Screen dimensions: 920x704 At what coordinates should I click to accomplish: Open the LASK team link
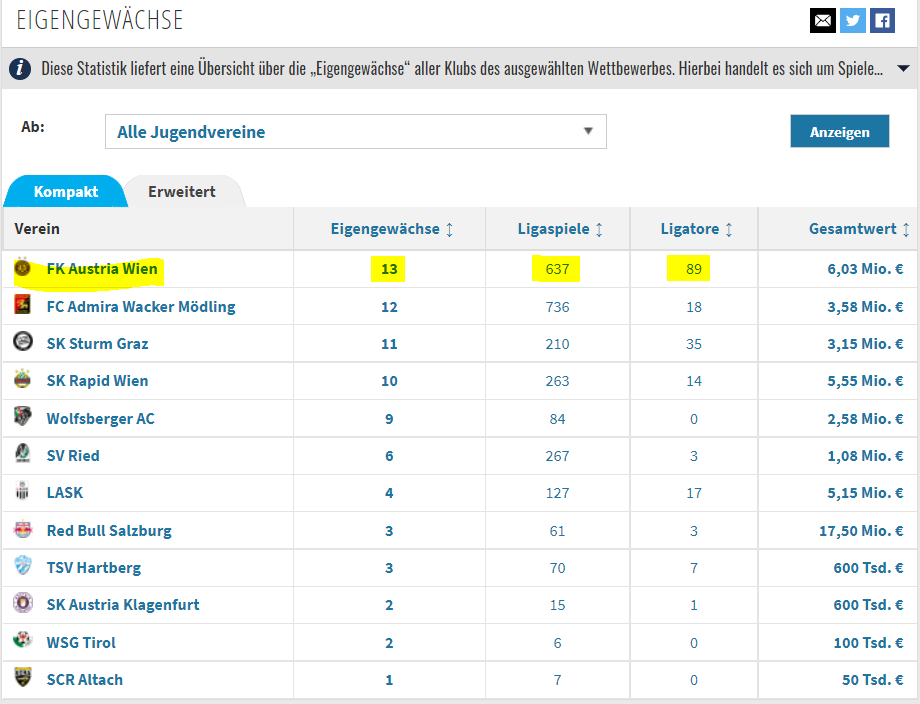click(65, 493)
